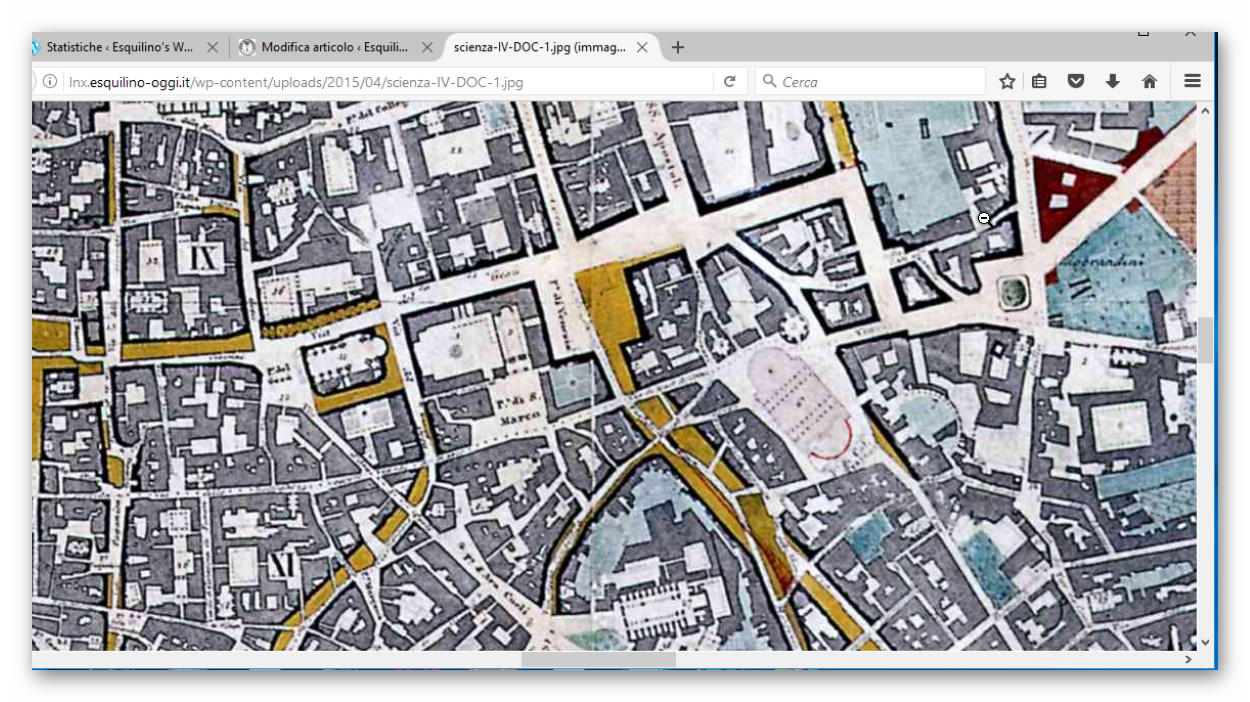Click the horizontal scrollbar thumb
Image resolution: width=1250 pixels, height=702 pixels.
click(x=598, y=659)
